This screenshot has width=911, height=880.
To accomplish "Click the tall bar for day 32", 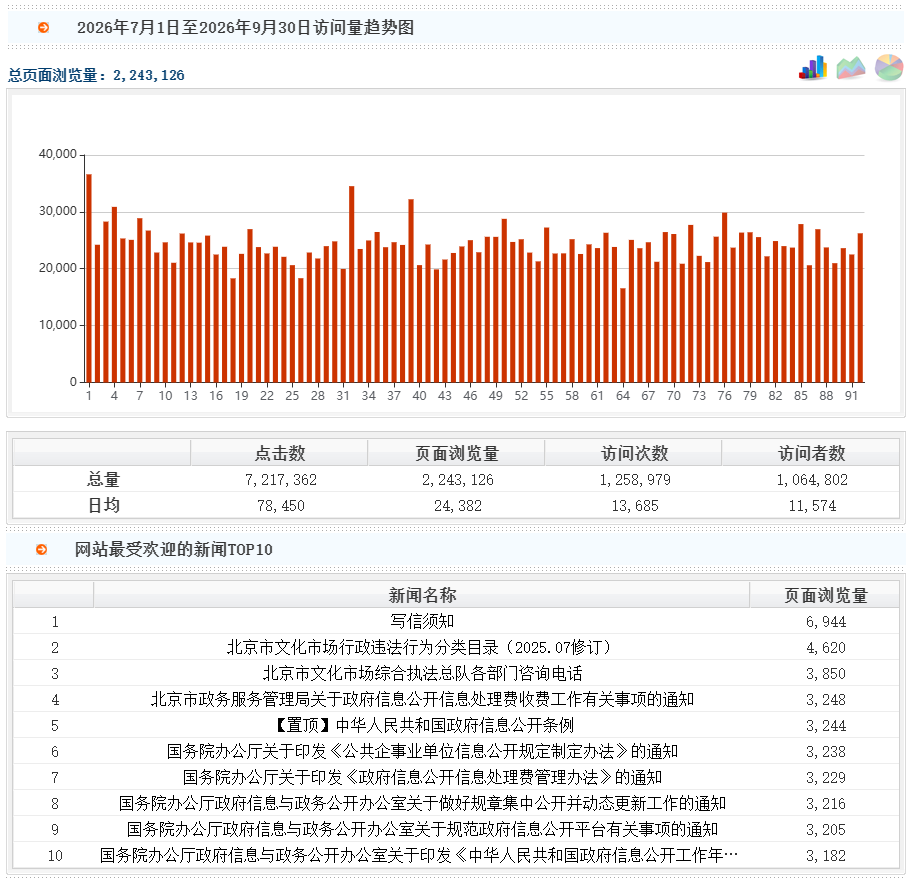I will [x=352, y=284].
